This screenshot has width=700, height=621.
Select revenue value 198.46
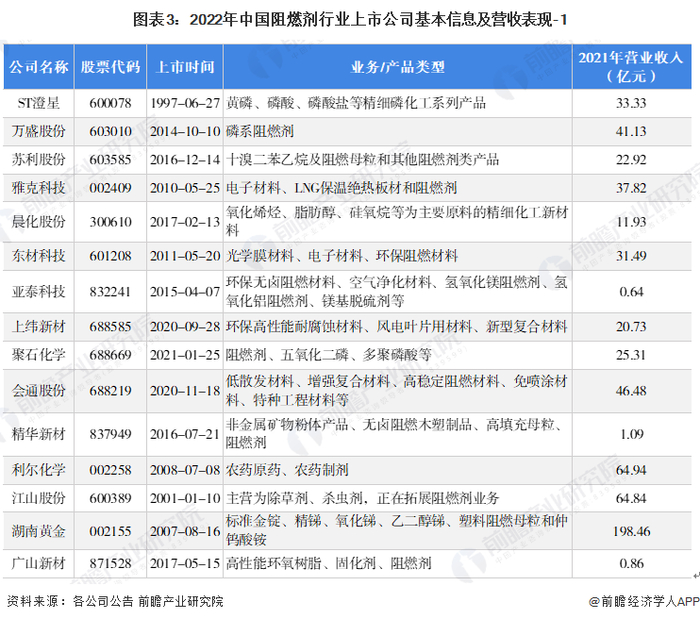click(x=631, y=531)
